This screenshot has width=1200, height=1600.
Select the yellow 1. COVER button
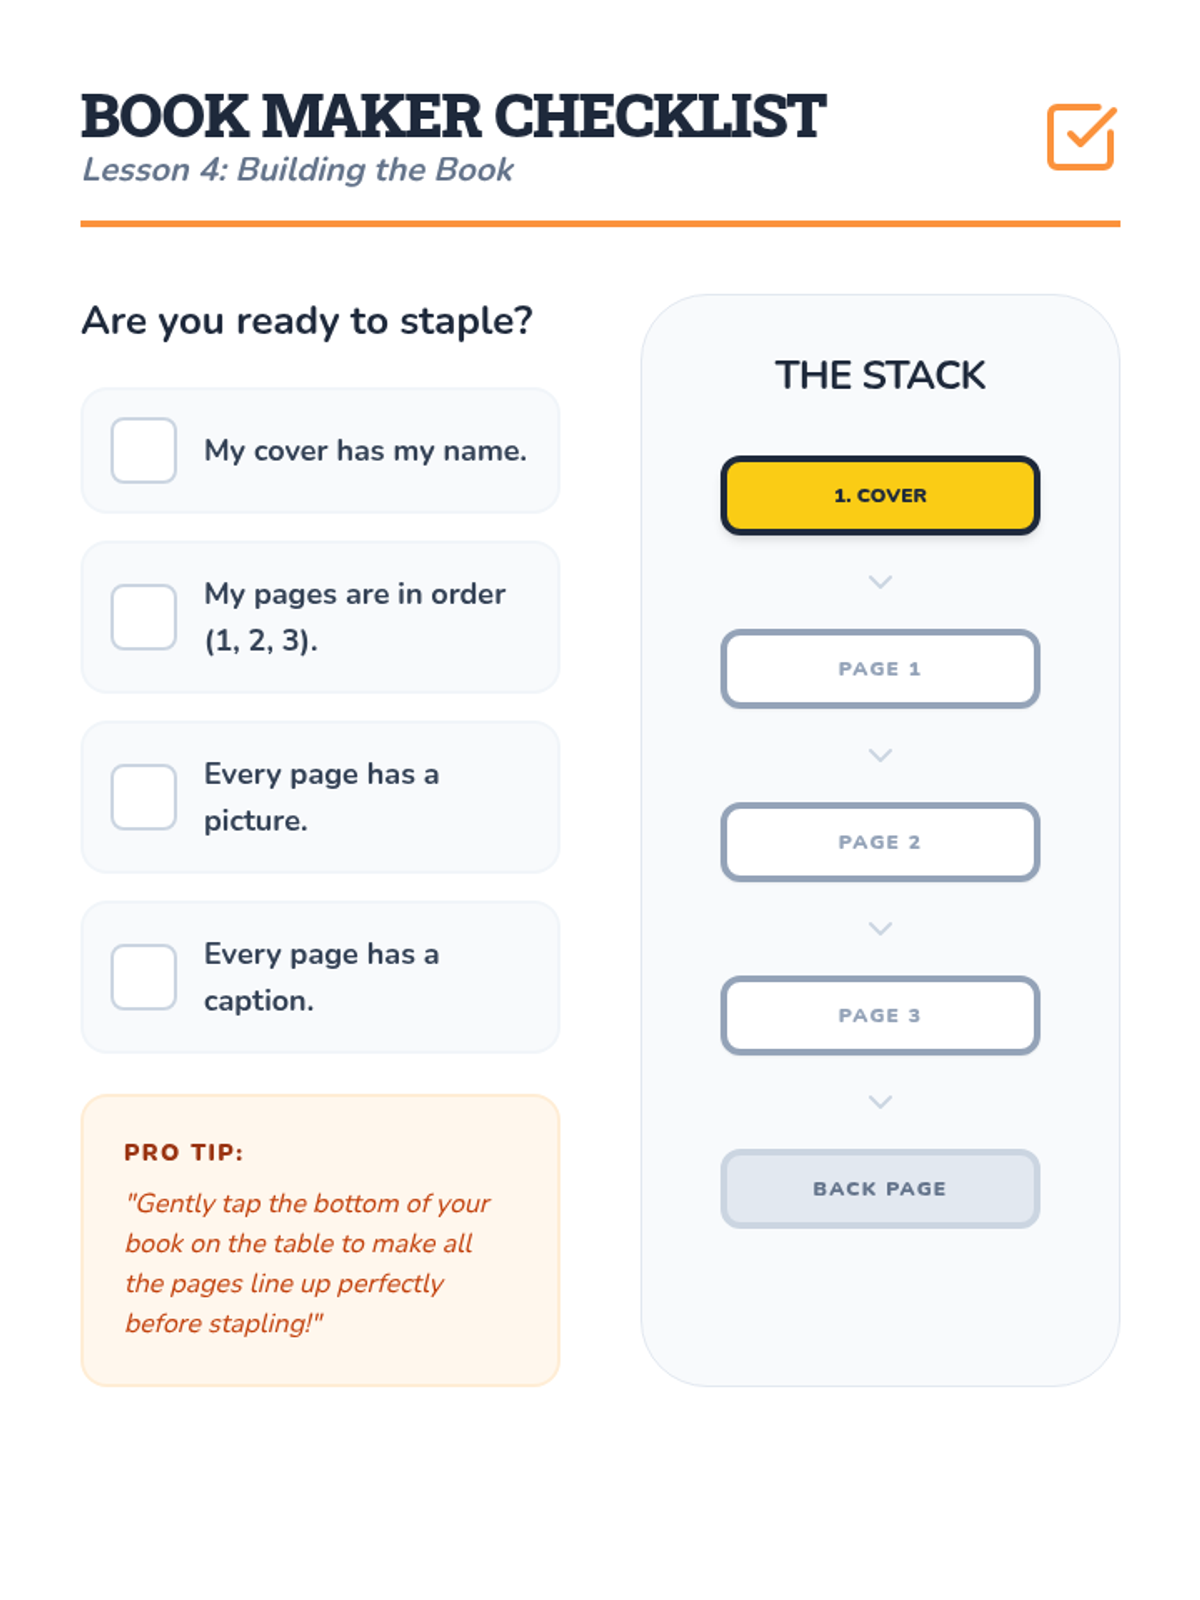click(880, 495)
